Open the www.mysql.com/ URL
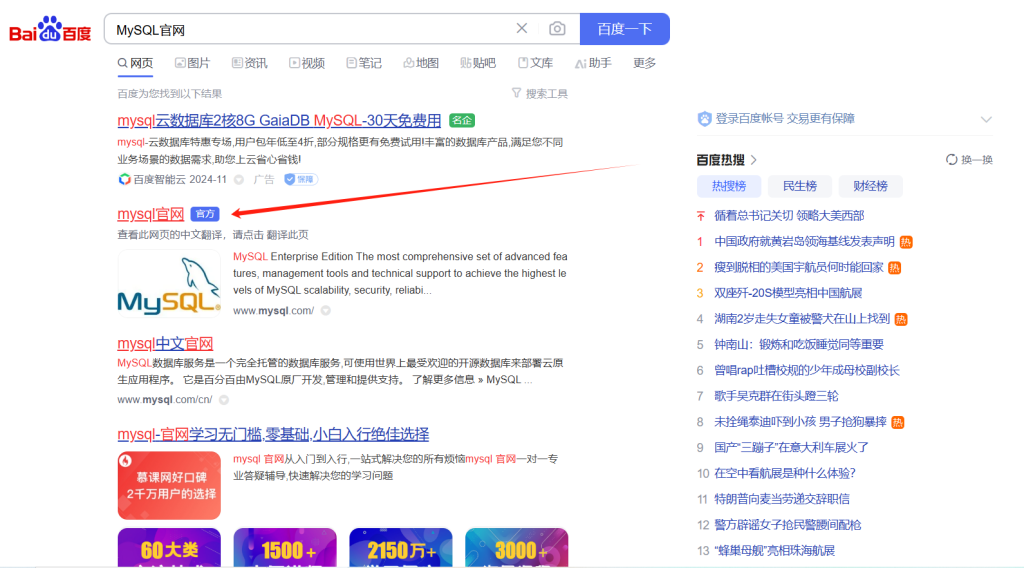The image size is (1024, 568). [x=274, y=311]
